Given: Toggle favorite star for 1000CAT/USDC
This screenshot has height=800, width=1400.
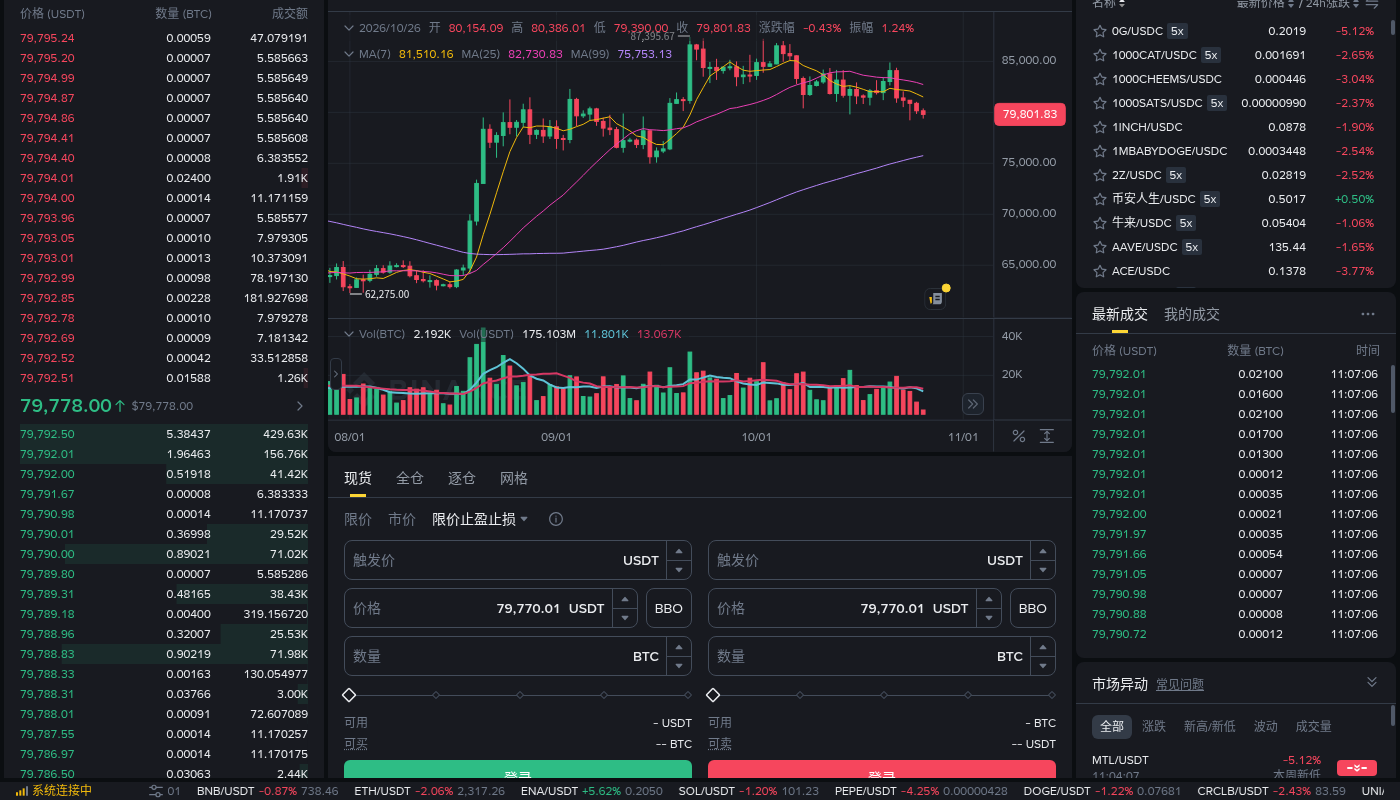Looking at the screenshot, I should tap(1099, 55).
